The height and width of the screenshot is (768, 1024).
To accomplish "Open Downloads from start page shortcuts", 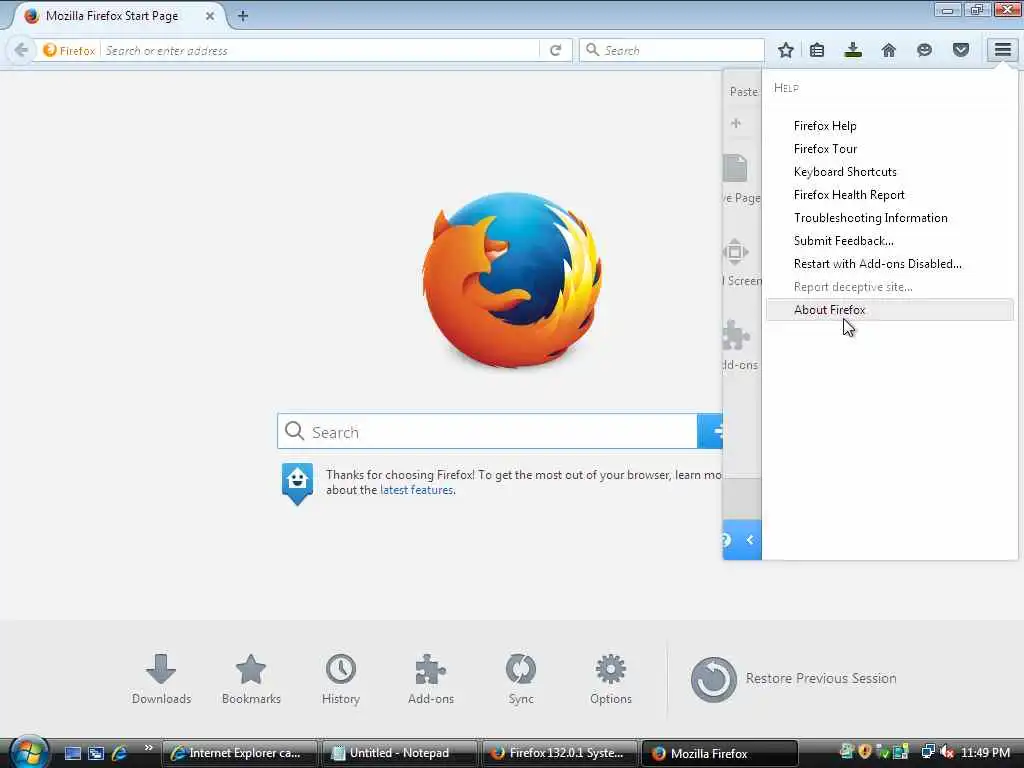I will (x=161, y=679).
